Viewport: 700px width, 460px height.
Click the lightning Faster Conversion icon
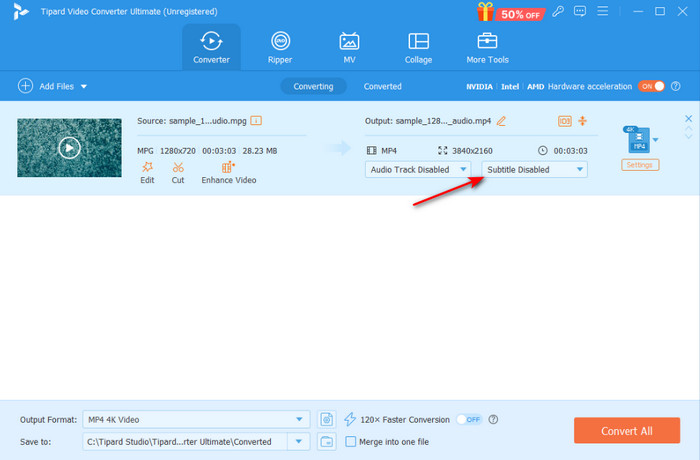click(x=350, y=419)
